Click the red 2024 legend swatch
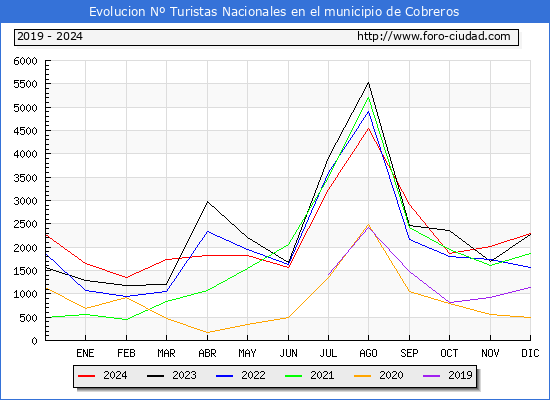This screenshot has height=400, width=550. 87,376
